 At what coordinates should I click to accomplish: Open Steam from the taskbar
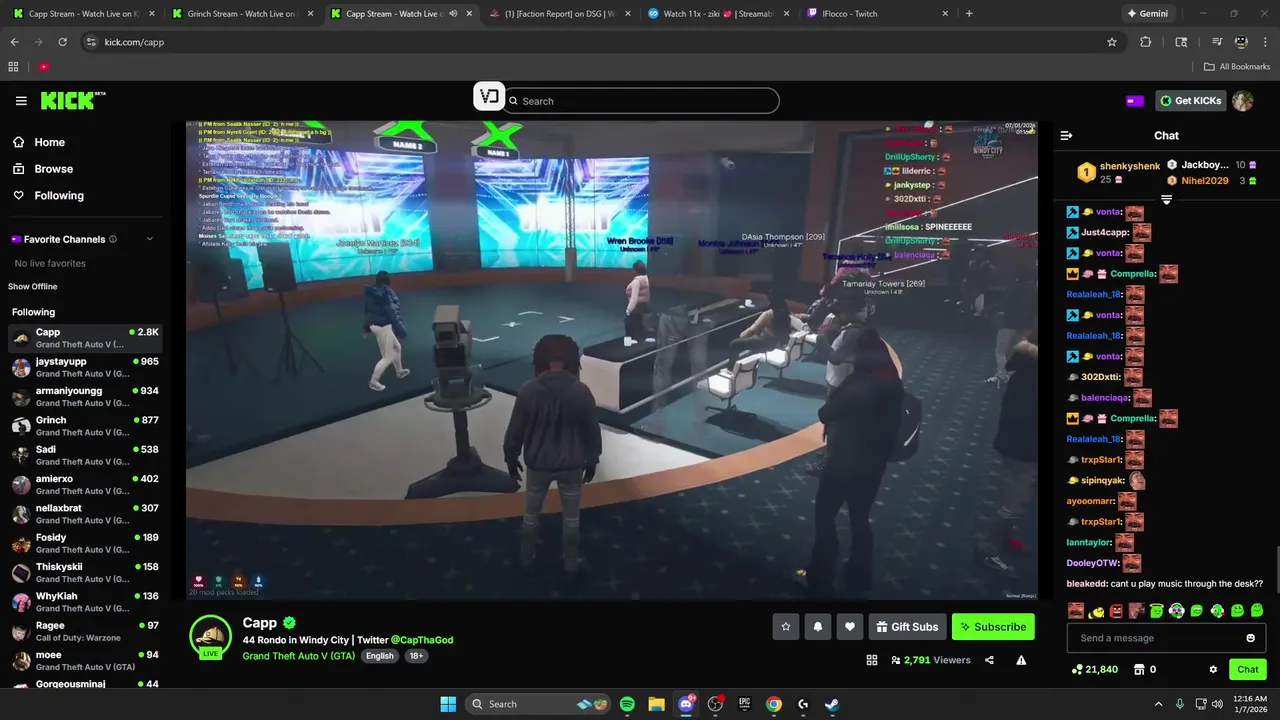(x=831, y=704)
